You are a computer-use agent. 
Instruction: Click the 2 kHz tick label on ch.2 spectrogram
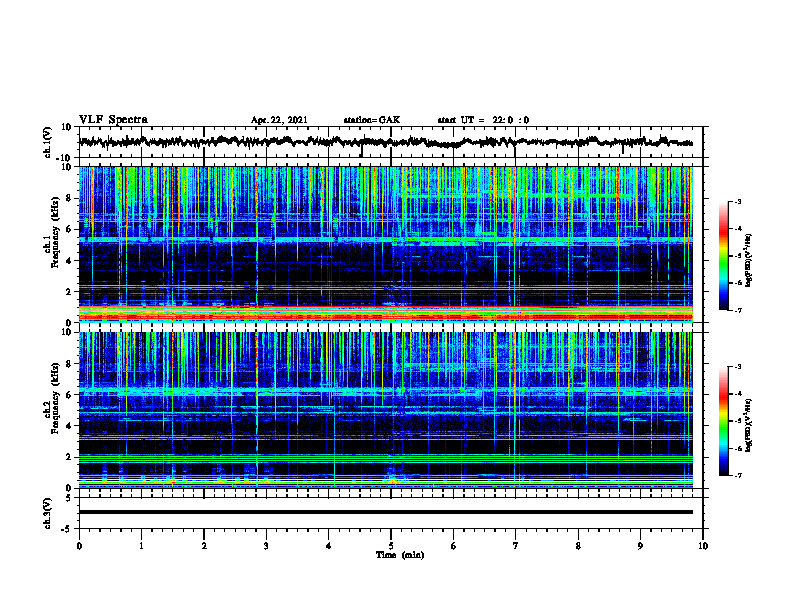[x=70, y=457]
